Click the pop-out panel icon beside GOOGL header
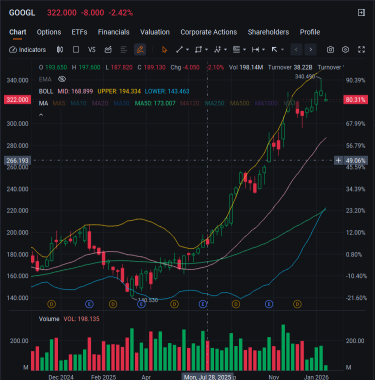Image resolution: width=375 pixels, height=380 pixels. (x=361, y=13)
